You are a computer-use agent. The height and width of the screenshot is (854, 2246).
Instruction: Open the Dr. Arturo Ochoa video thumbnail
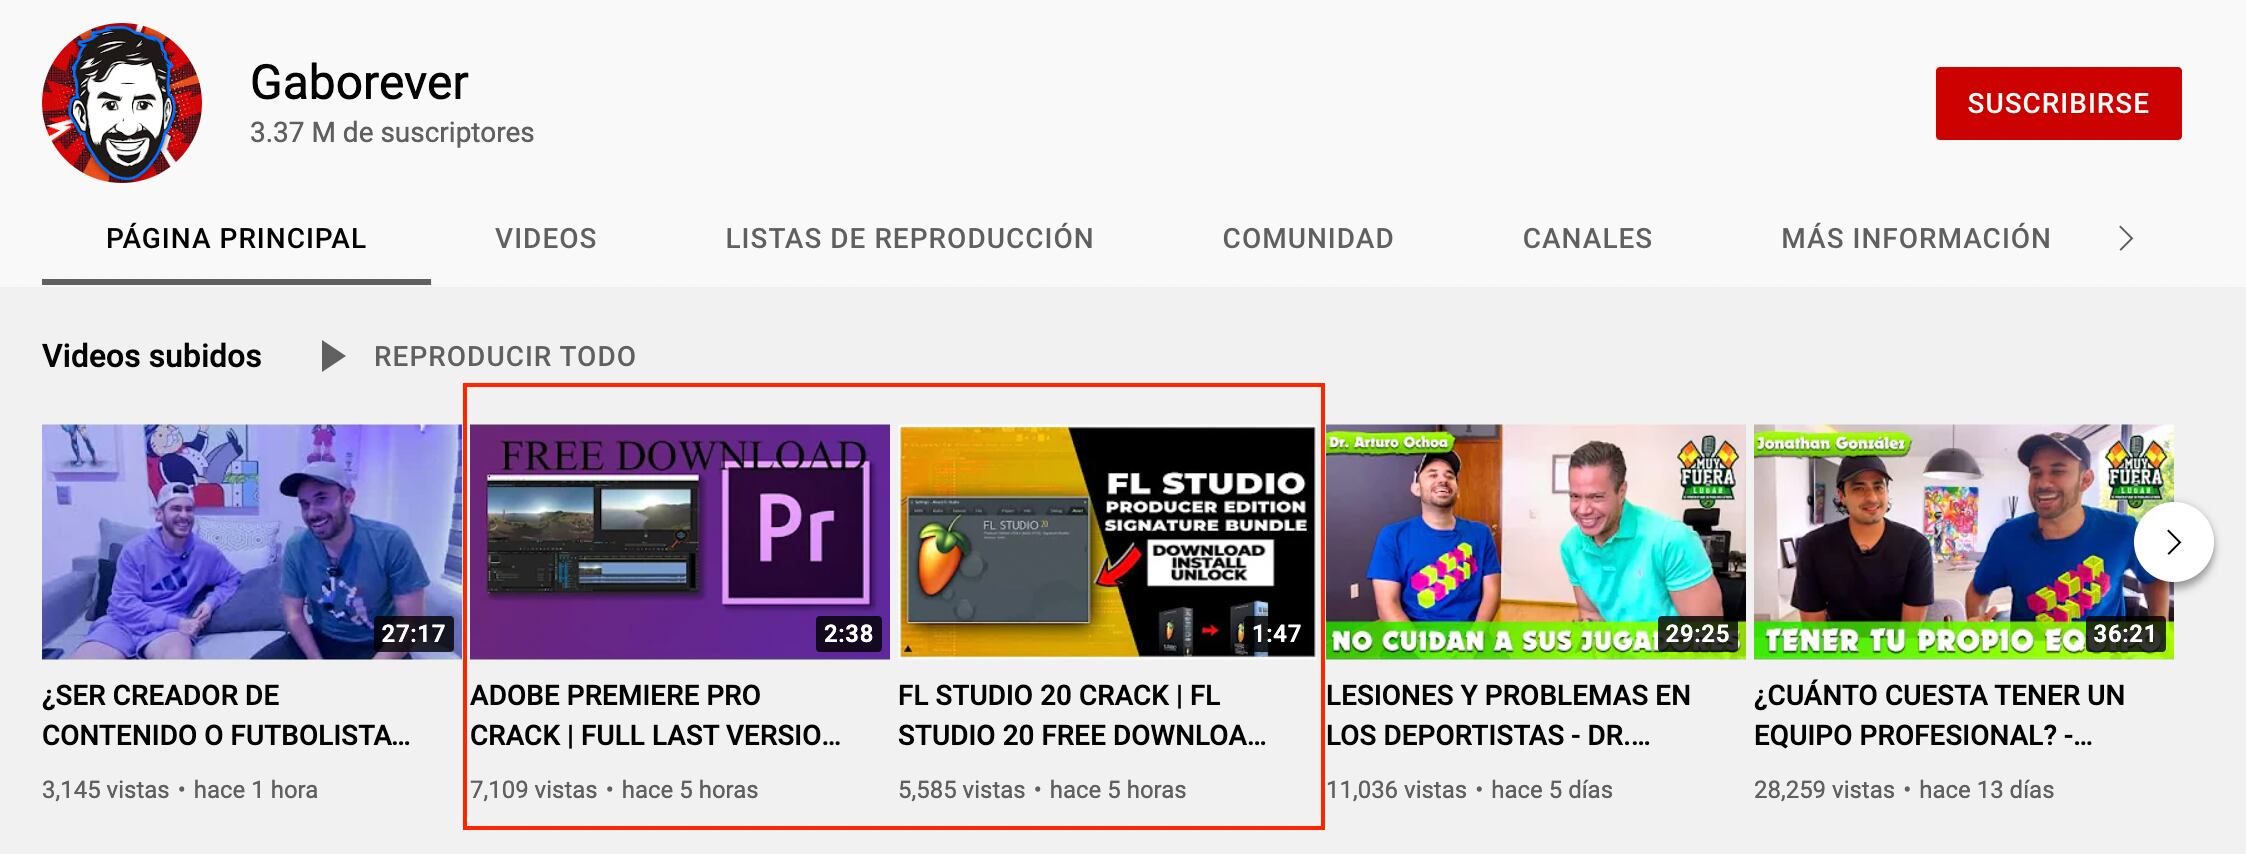tap(1534, 541)
